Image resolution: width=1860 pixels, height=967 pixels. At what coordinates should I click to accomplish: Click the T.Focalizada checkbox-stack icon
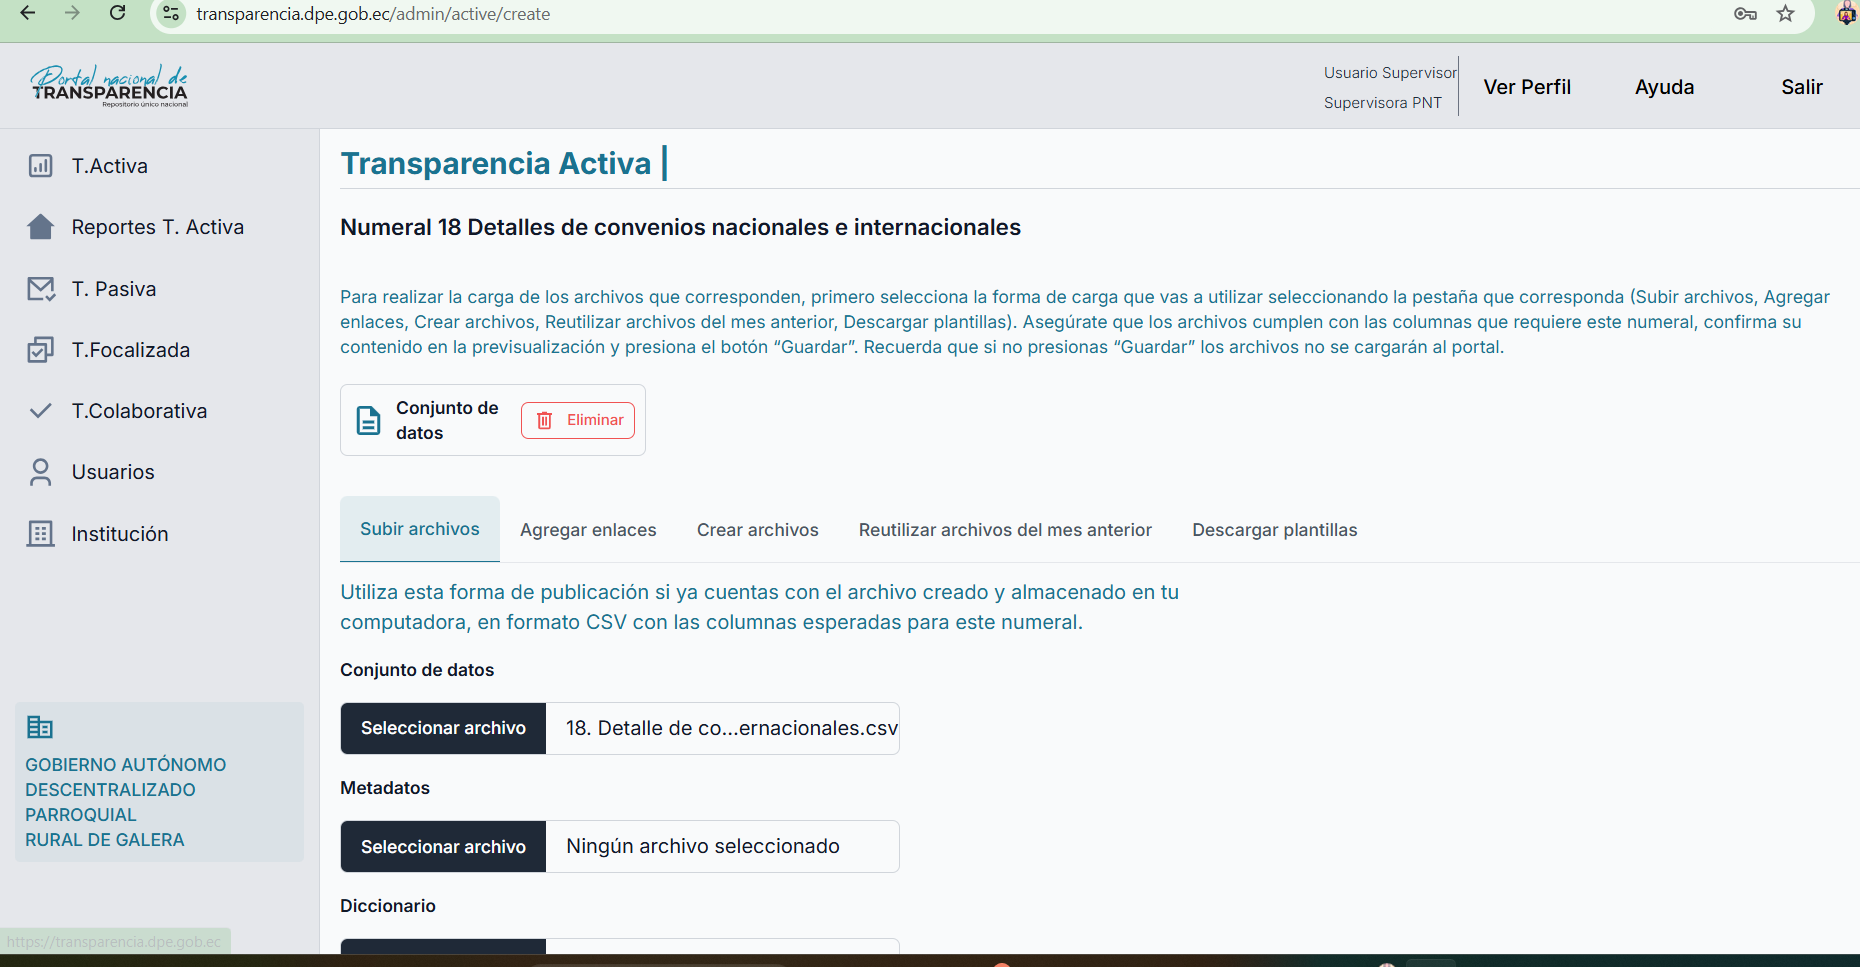40,350
